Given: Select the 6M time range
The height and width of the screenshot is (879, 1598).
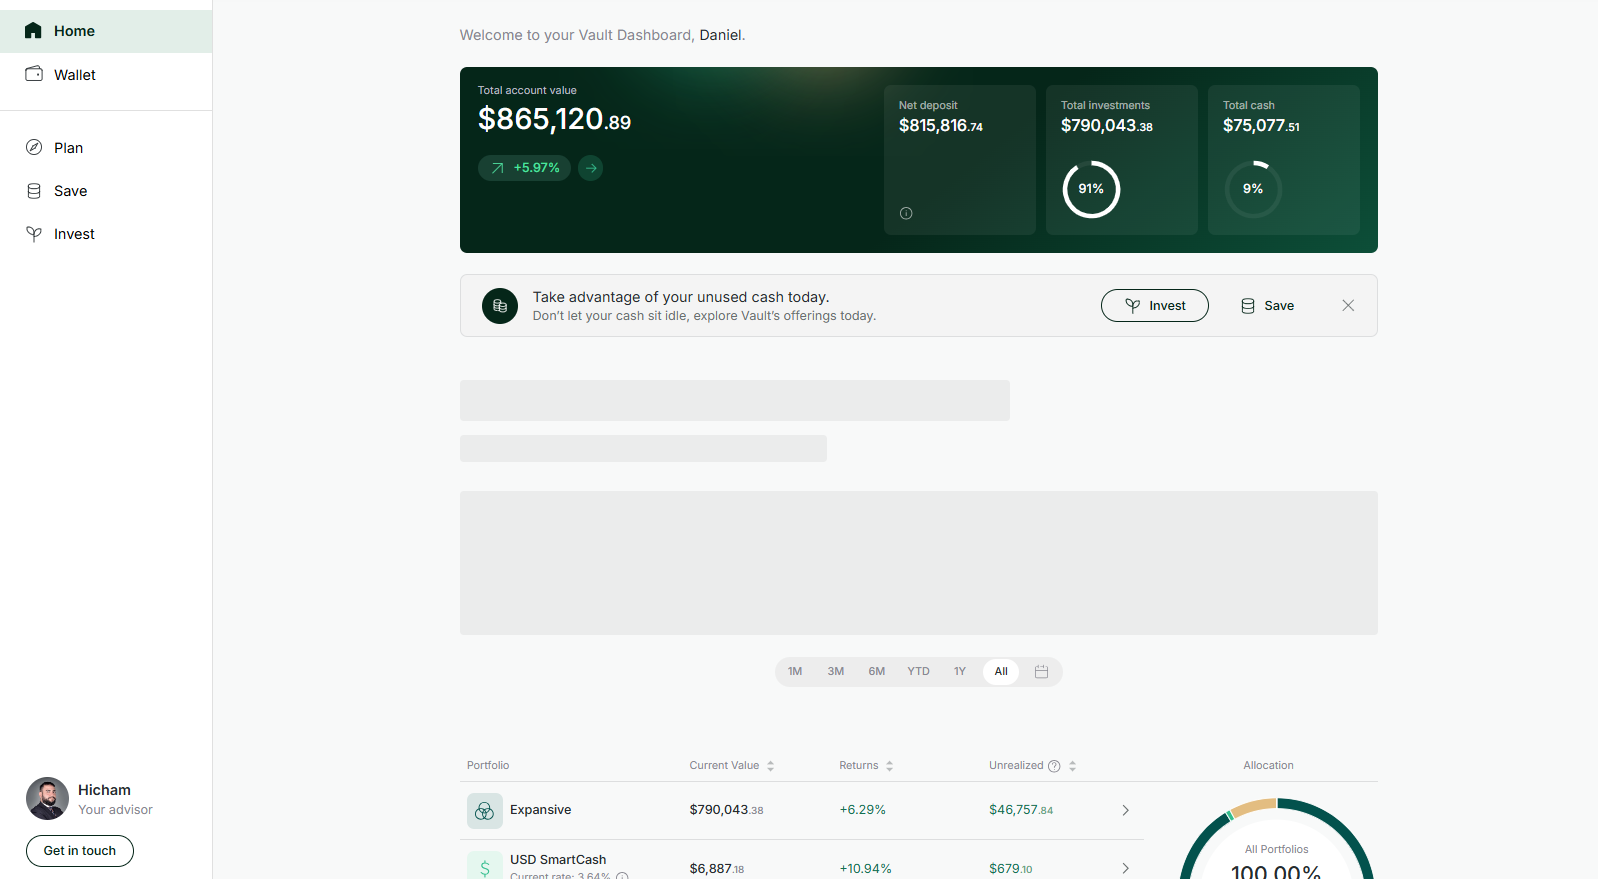Looking at the screenshot, I should tap(877, 672).
